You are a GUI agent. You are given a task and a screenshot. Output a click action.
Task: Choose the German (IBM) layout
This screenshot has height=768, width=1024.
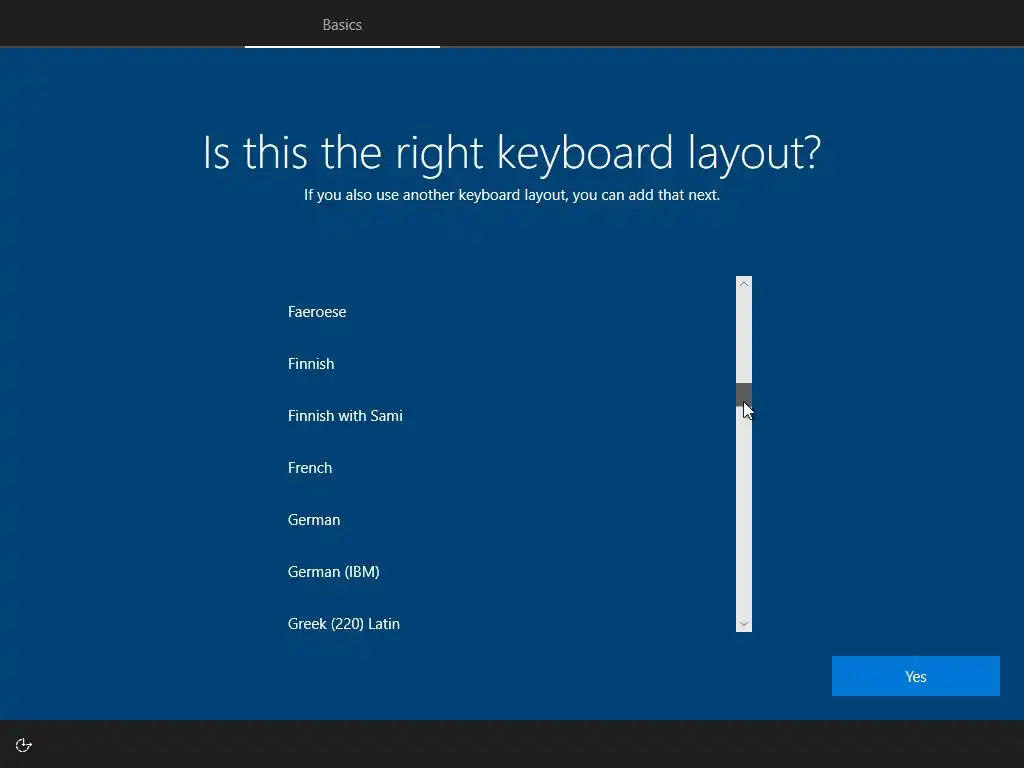click(504, 571)
